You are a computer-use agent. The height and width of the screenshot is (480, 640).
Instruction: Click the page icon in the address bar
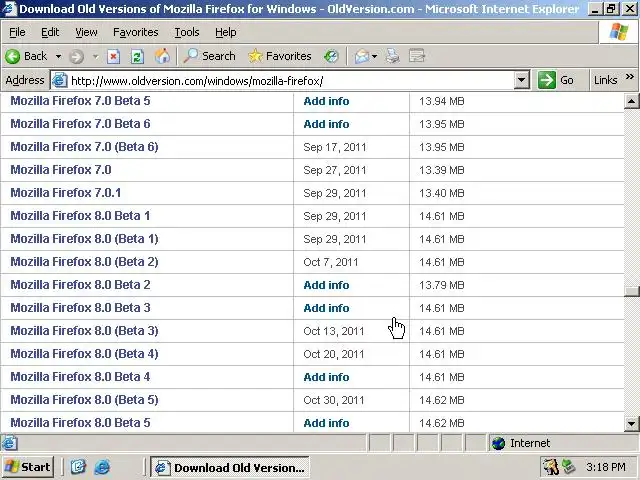(x=60, y=80)
